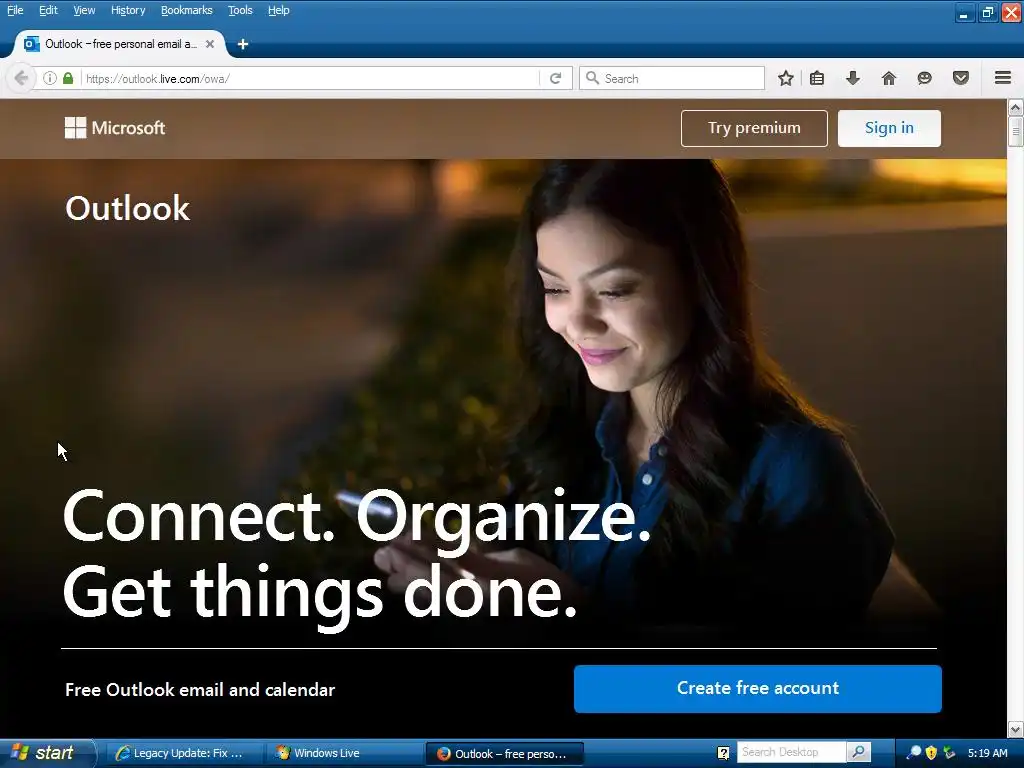Click the 5:19 AM clock
The image size is (1024, 768).
pyautogui.click(x=987, y=753)
